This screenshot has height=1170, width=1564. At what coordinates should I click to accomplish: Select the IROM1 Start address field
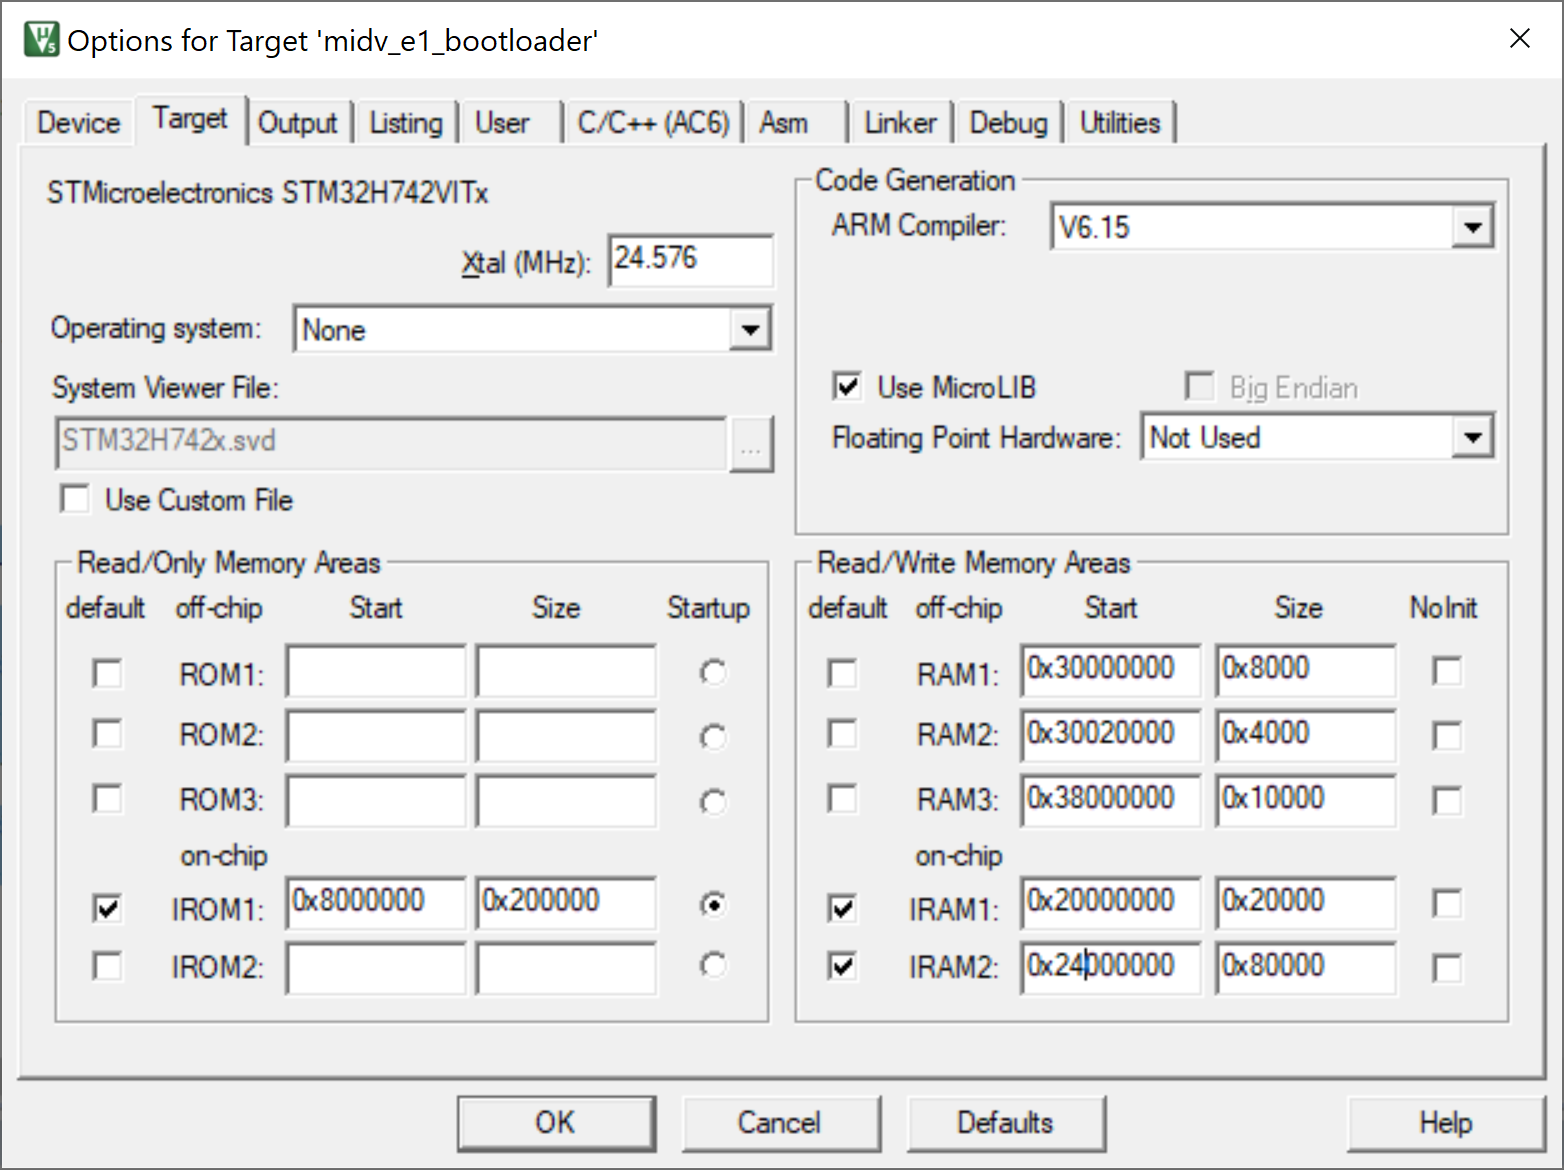click(375, 902)
